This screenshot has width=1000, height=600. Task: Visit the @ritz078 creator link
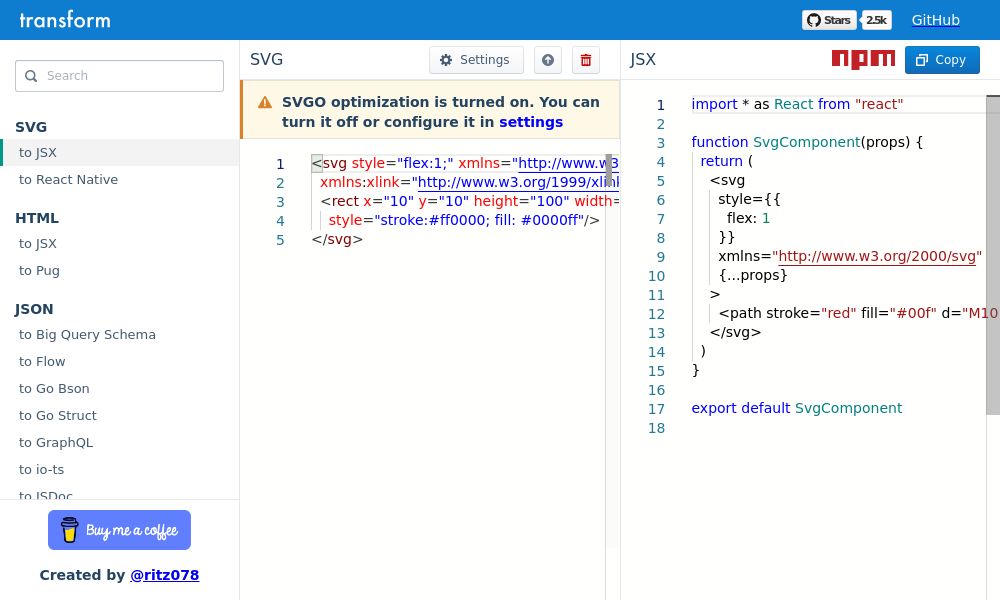[x=164, y=575]
